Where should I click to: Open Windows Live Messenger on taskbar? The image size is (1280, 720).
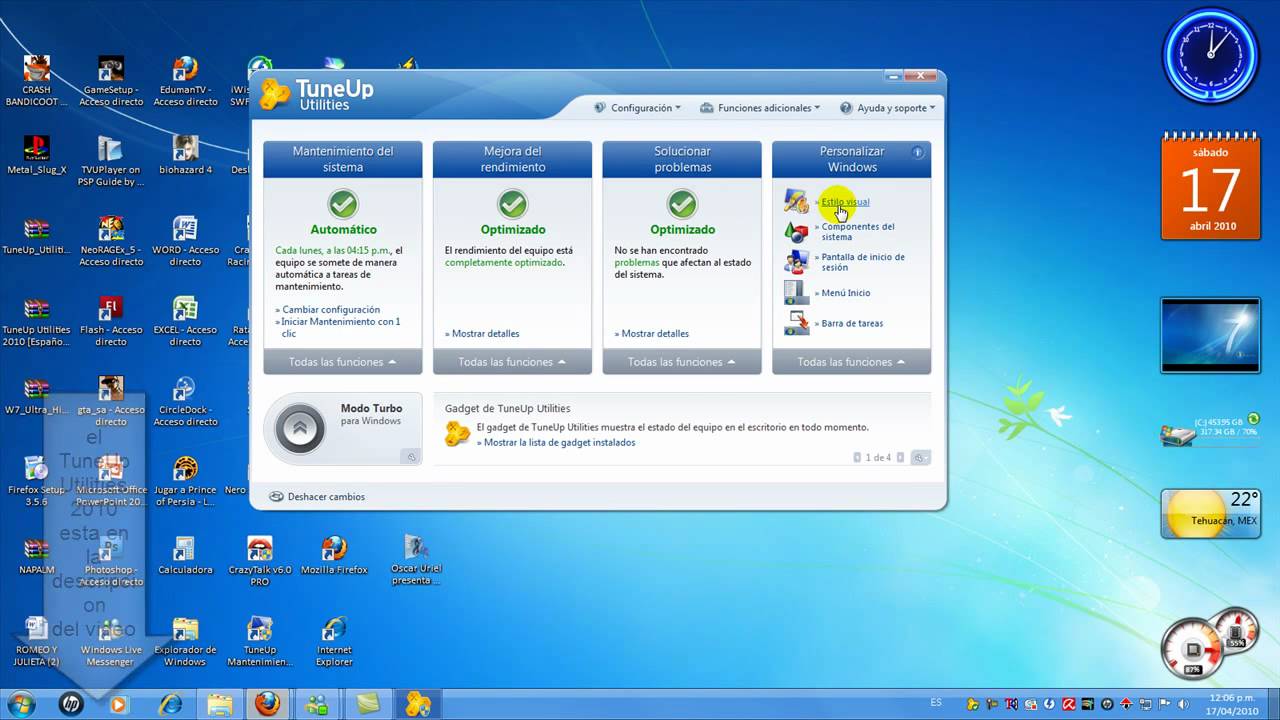(x=318, y=703)
